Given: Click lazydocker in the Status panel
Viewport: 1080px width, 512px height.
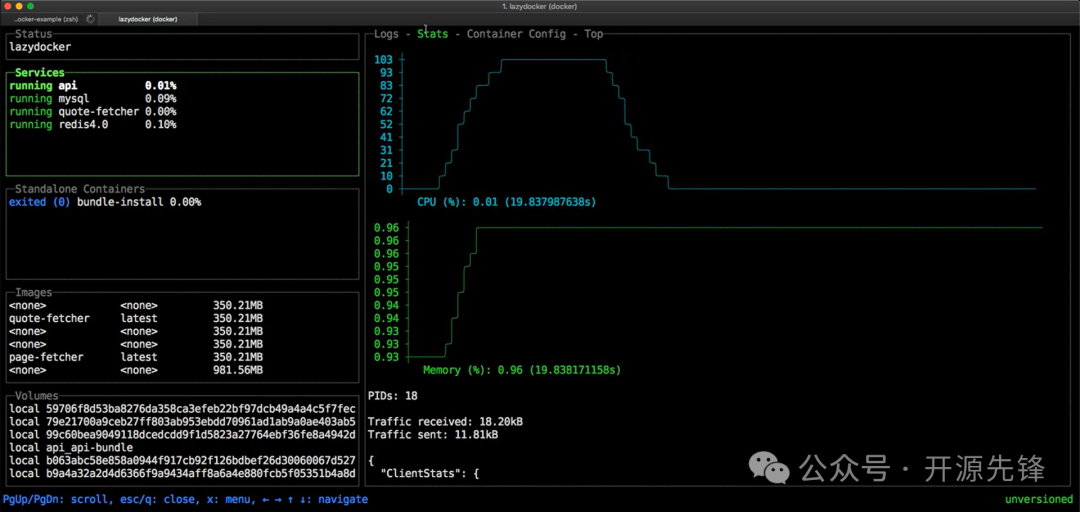Looking at the screenshot, I should pyautogui.click(x=40, y=48).
